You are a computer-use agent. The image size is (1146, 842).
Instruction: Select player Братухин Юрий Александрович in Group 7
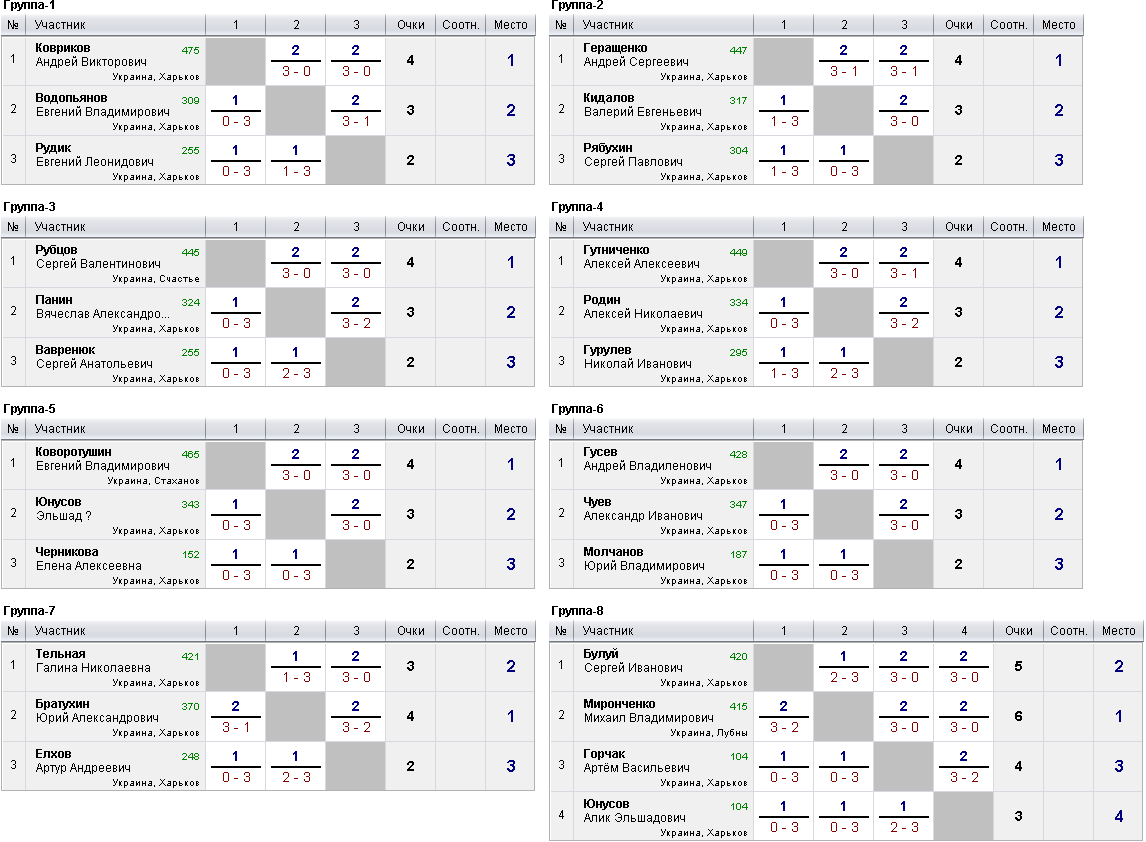point(96,710)
